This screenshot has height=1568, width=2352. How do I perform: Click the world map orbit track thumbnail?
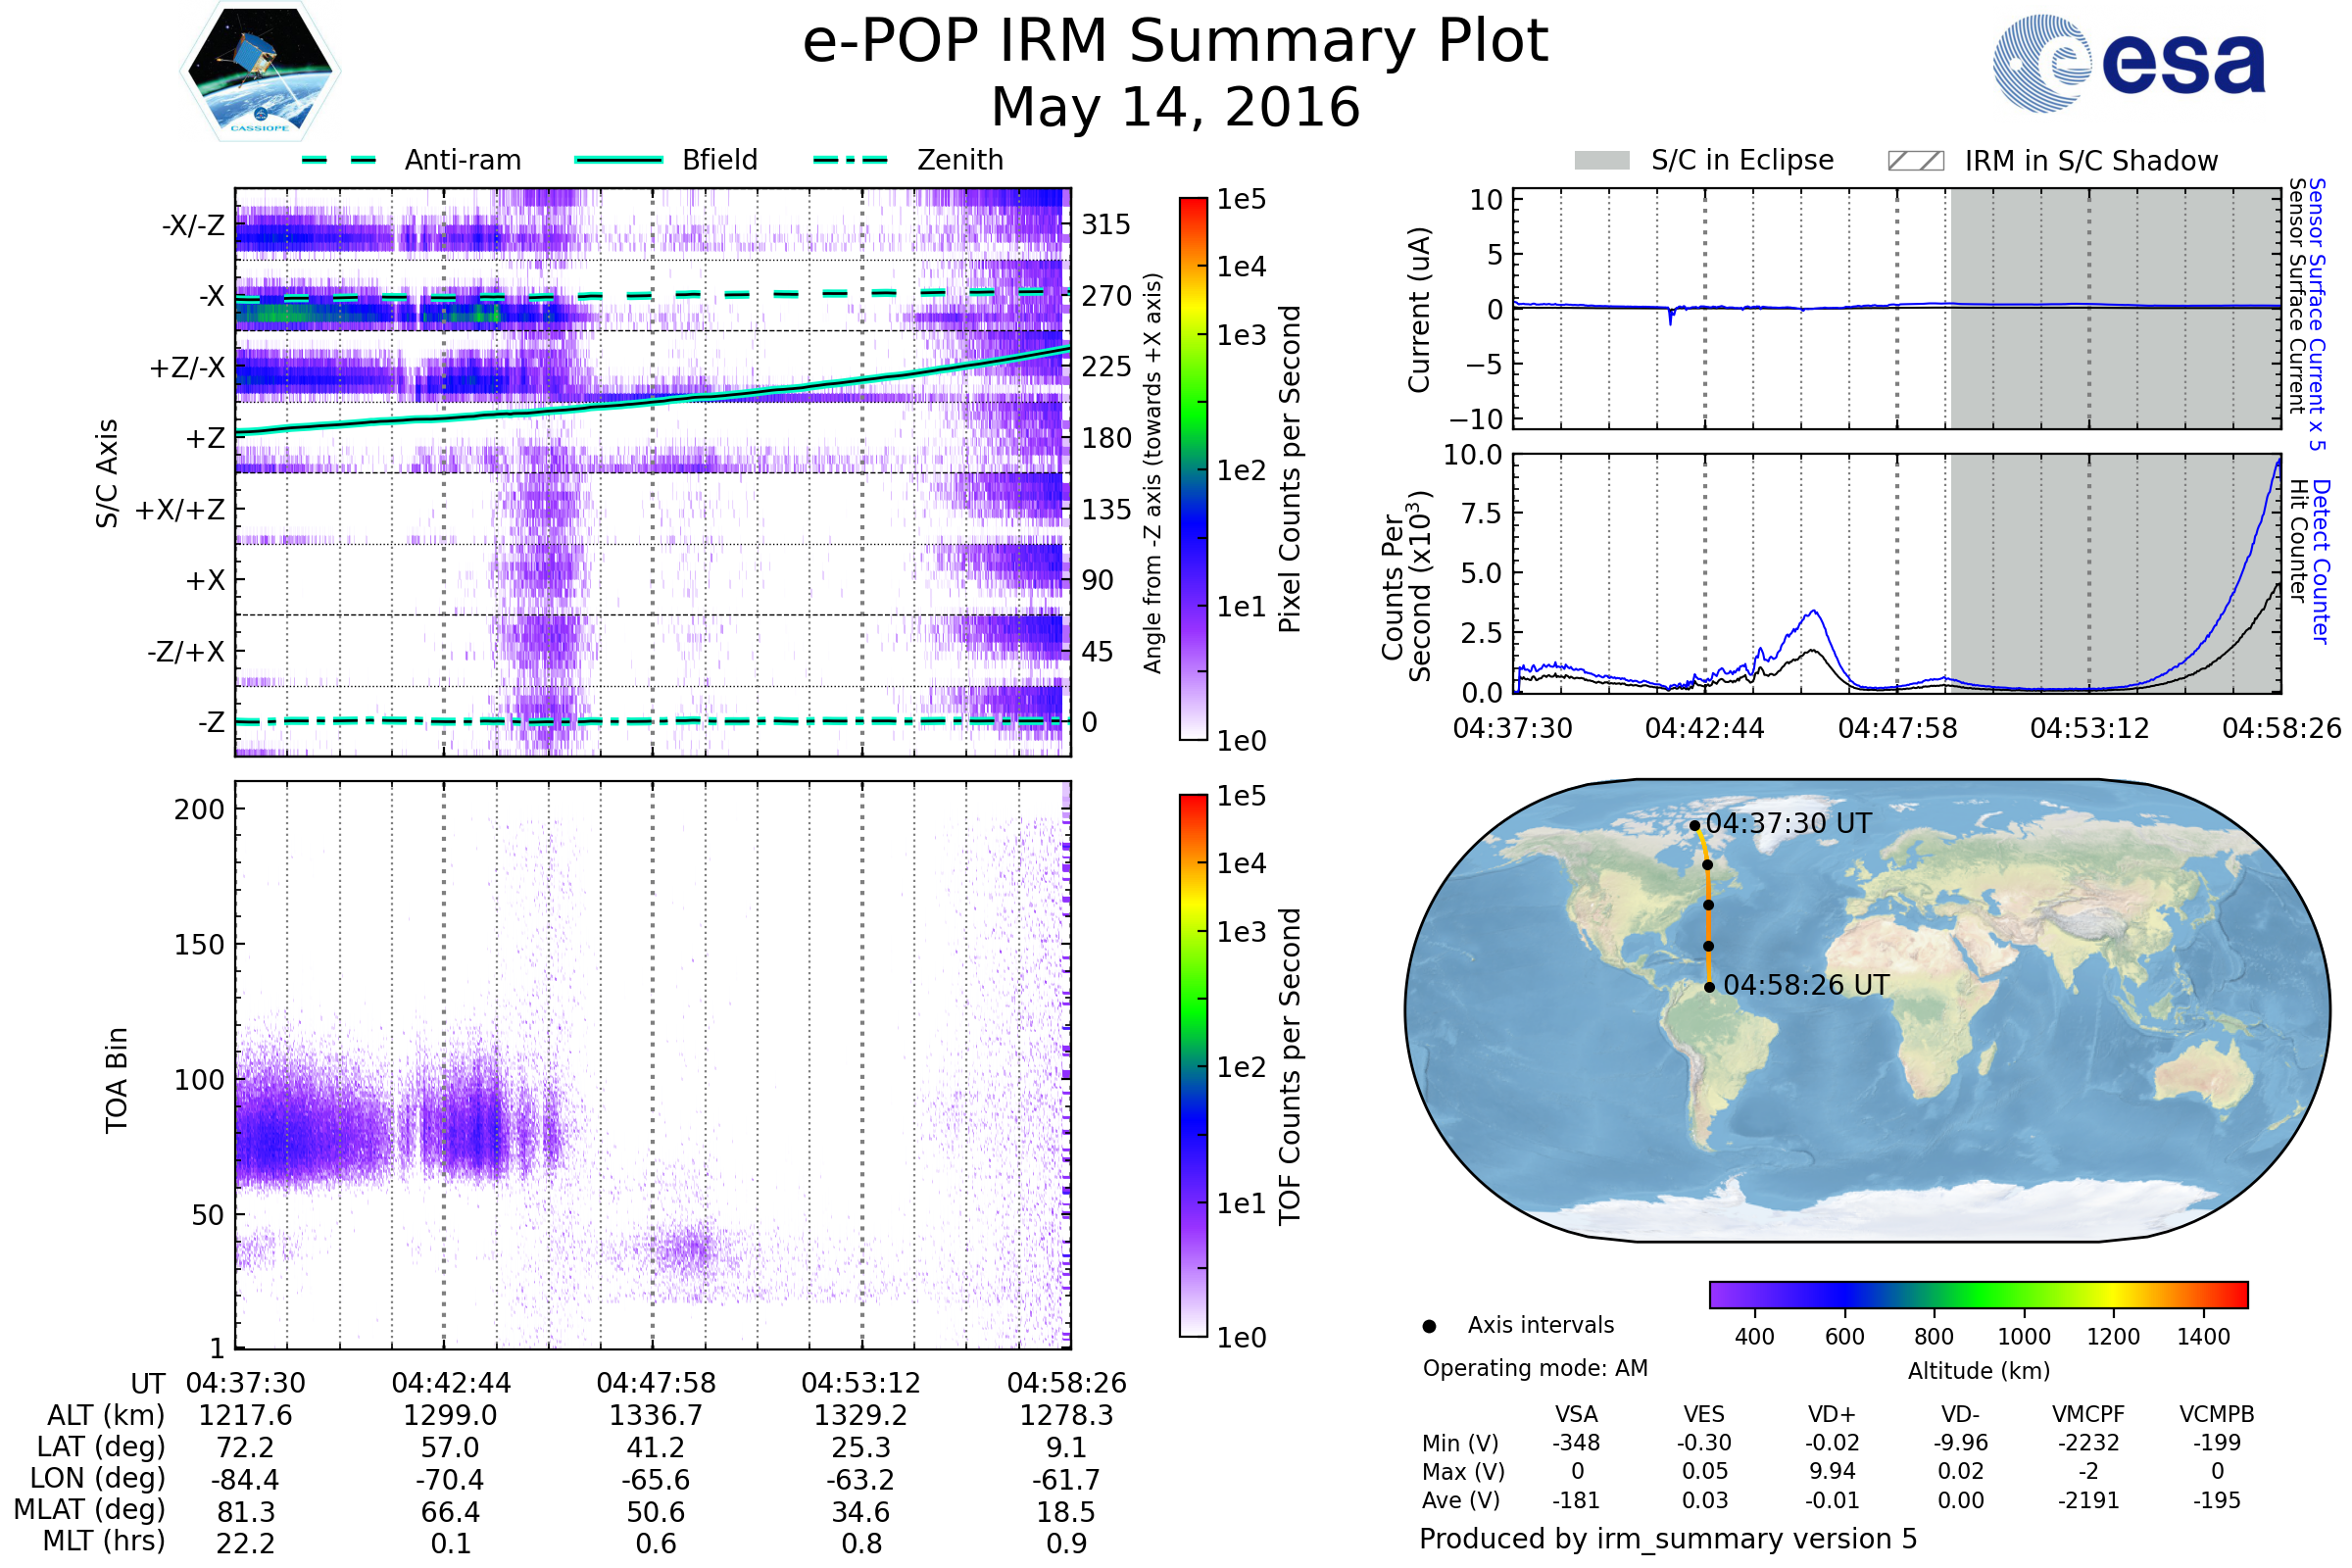tap(1866, 1010)
